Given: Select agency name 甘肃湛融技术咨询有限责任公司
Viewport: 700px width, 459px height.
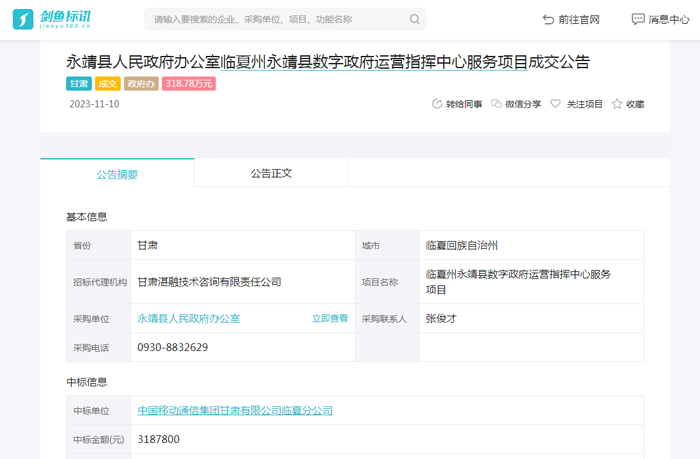Looking at the screenshot, I should (209, 282).
